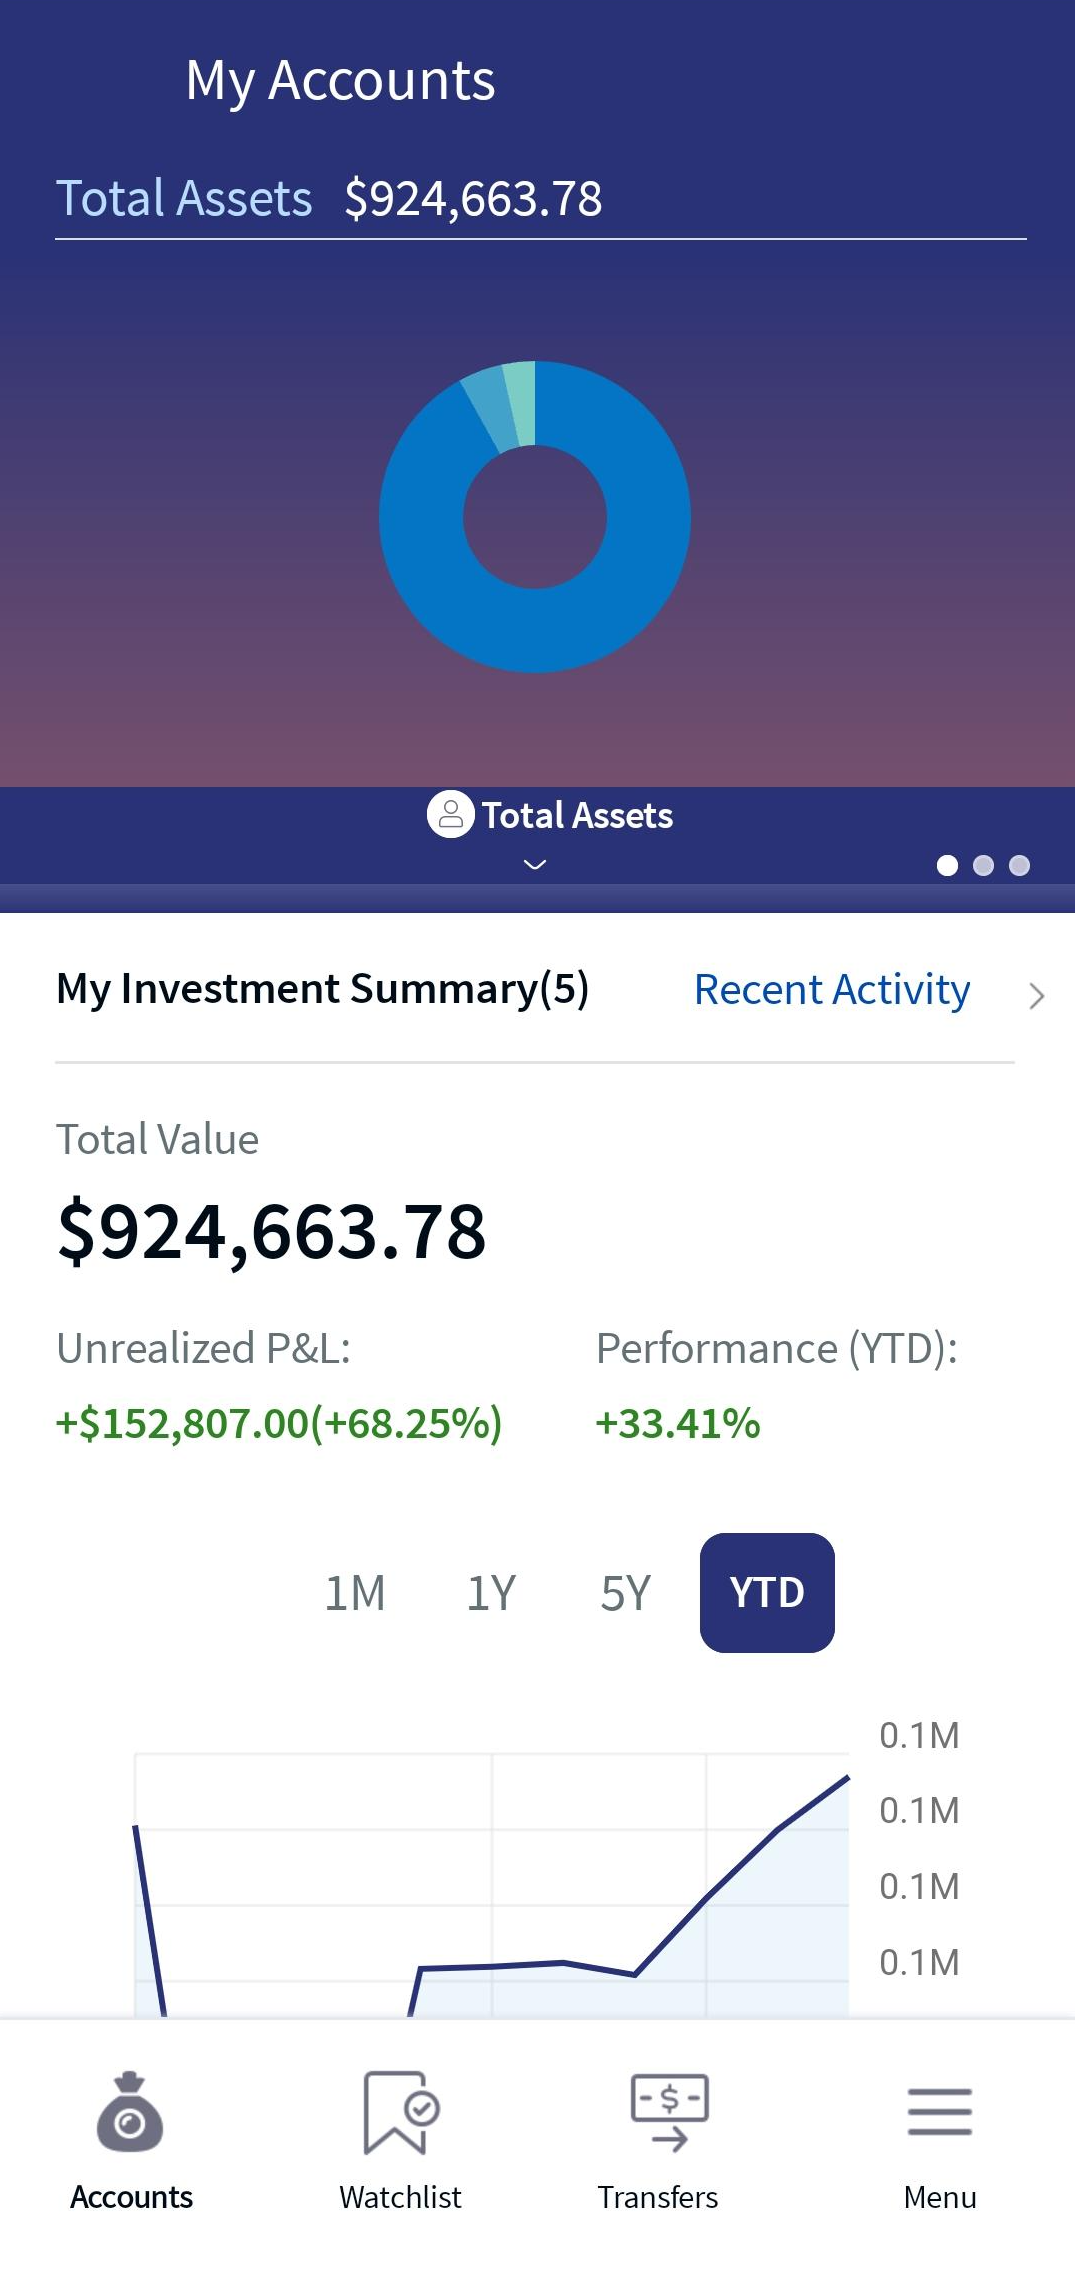1075x2287 pixels.
Task: Select the 1M chart period
Action: pyautogui.click(x=355, y=1592)
